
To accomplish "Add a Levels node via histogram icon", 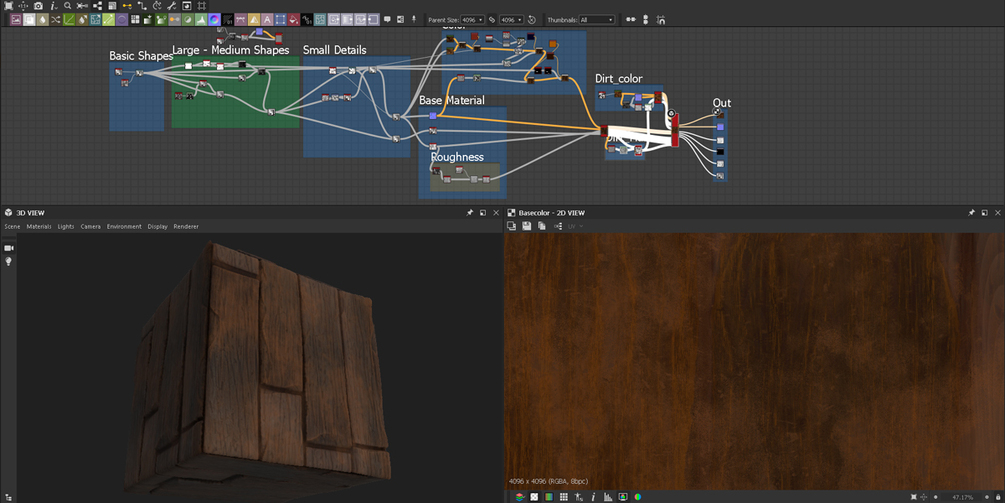I will (x=201, y=20).
